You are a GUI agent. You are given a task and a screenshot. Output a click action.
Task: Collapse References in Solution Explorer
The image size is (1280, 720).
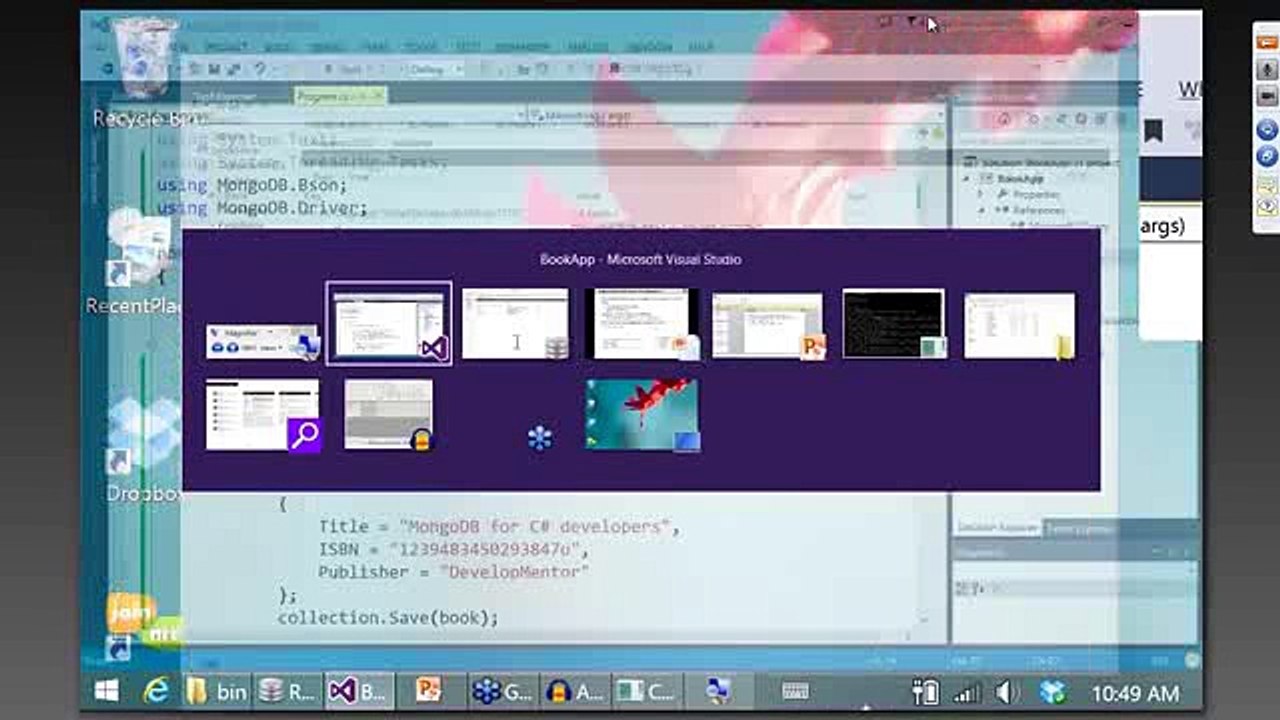tap(983, 210)
